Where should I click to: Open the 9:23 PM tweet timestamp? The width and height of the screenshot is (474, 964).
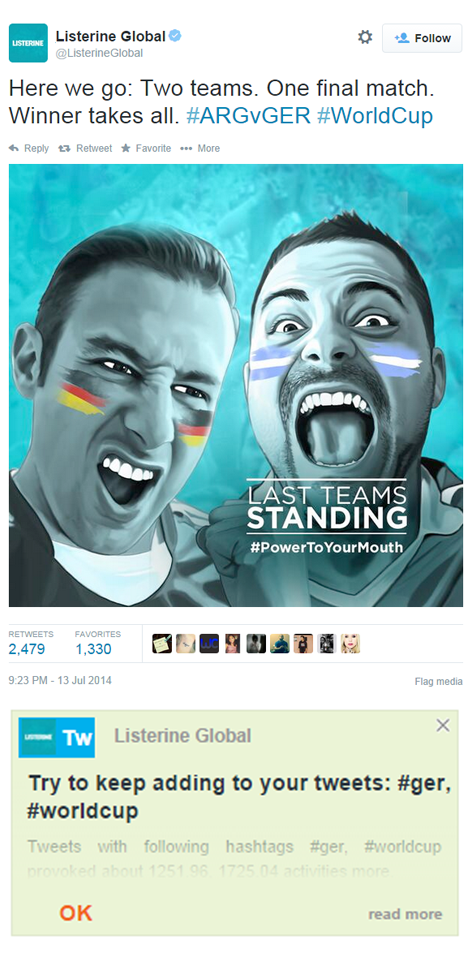pos(60,681)
